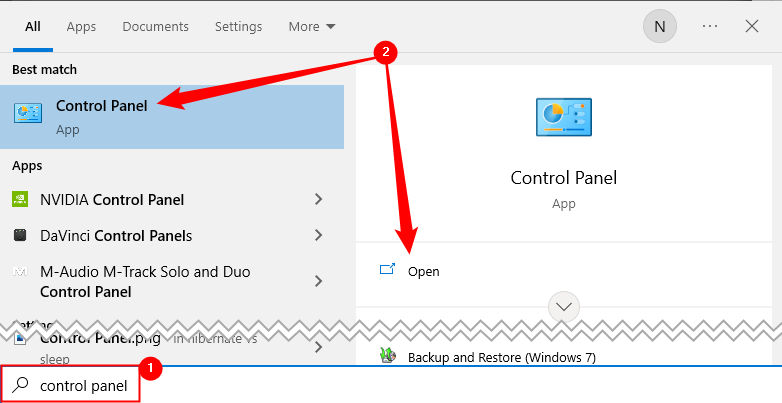Expand M-Audio M-Track result arrow
Viewport: 782px width, 403px height.
[319, 281]
